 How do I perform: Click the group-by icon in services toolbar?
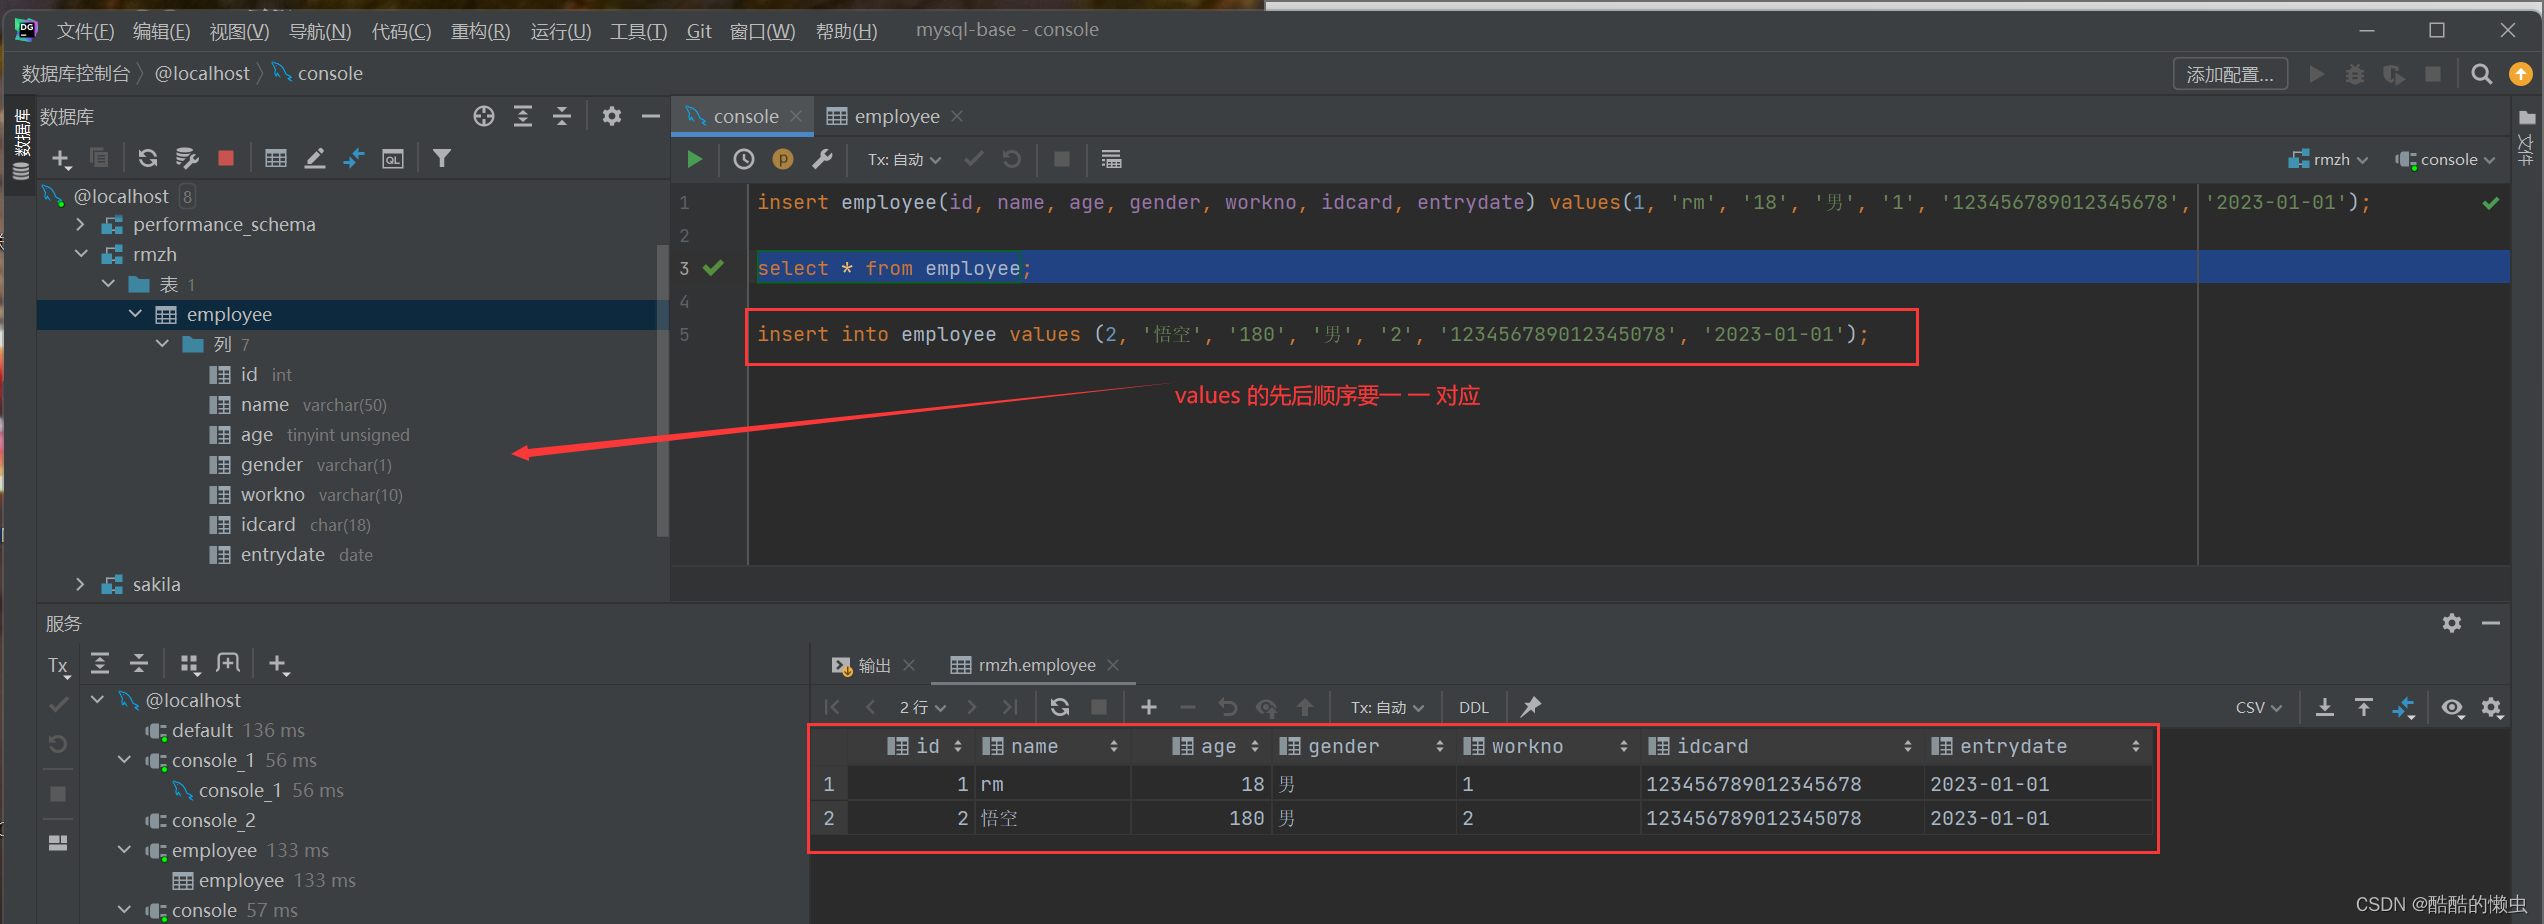coord(188,663)
